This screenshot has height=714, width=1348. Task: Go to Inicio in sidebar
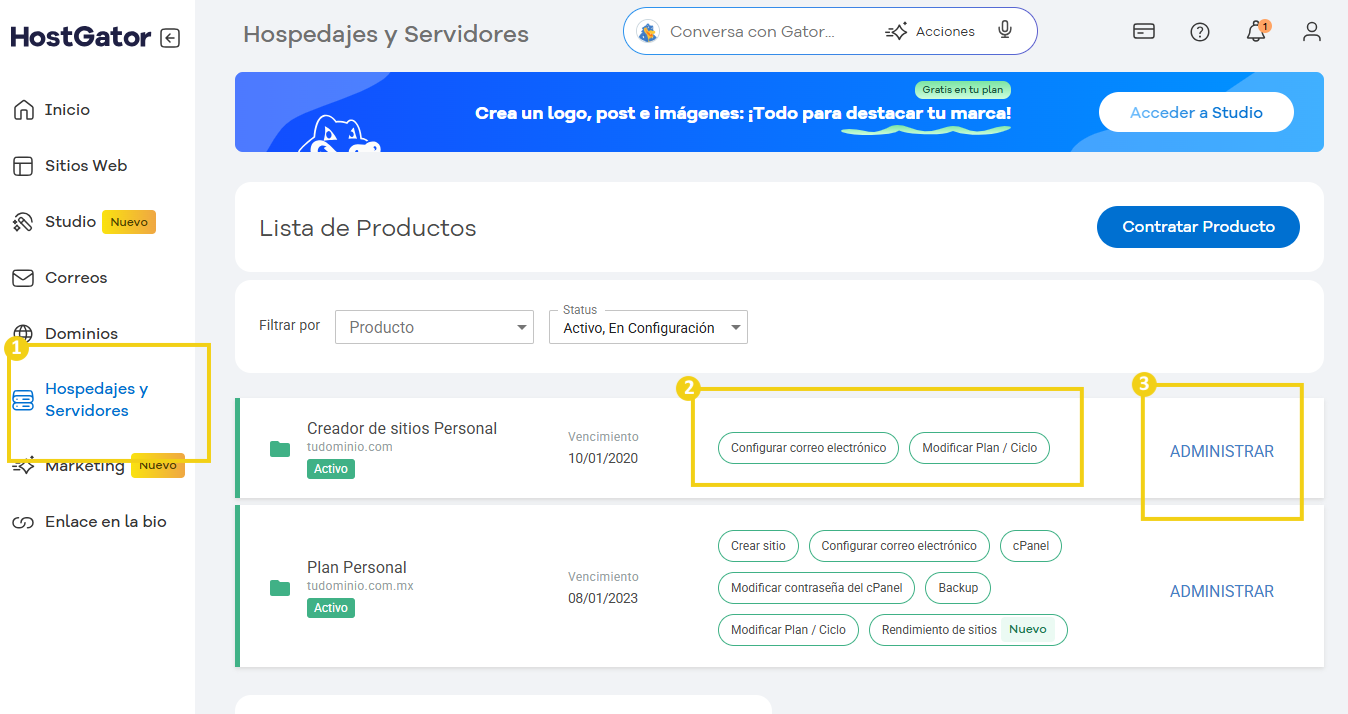(67, 110)
